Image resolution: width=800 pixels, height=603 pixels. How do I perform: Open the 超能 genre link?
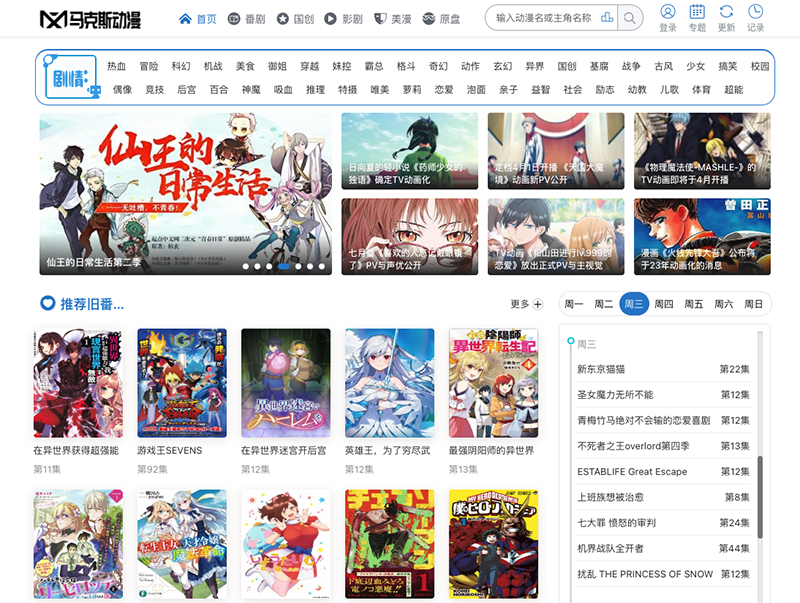point(733,90)
